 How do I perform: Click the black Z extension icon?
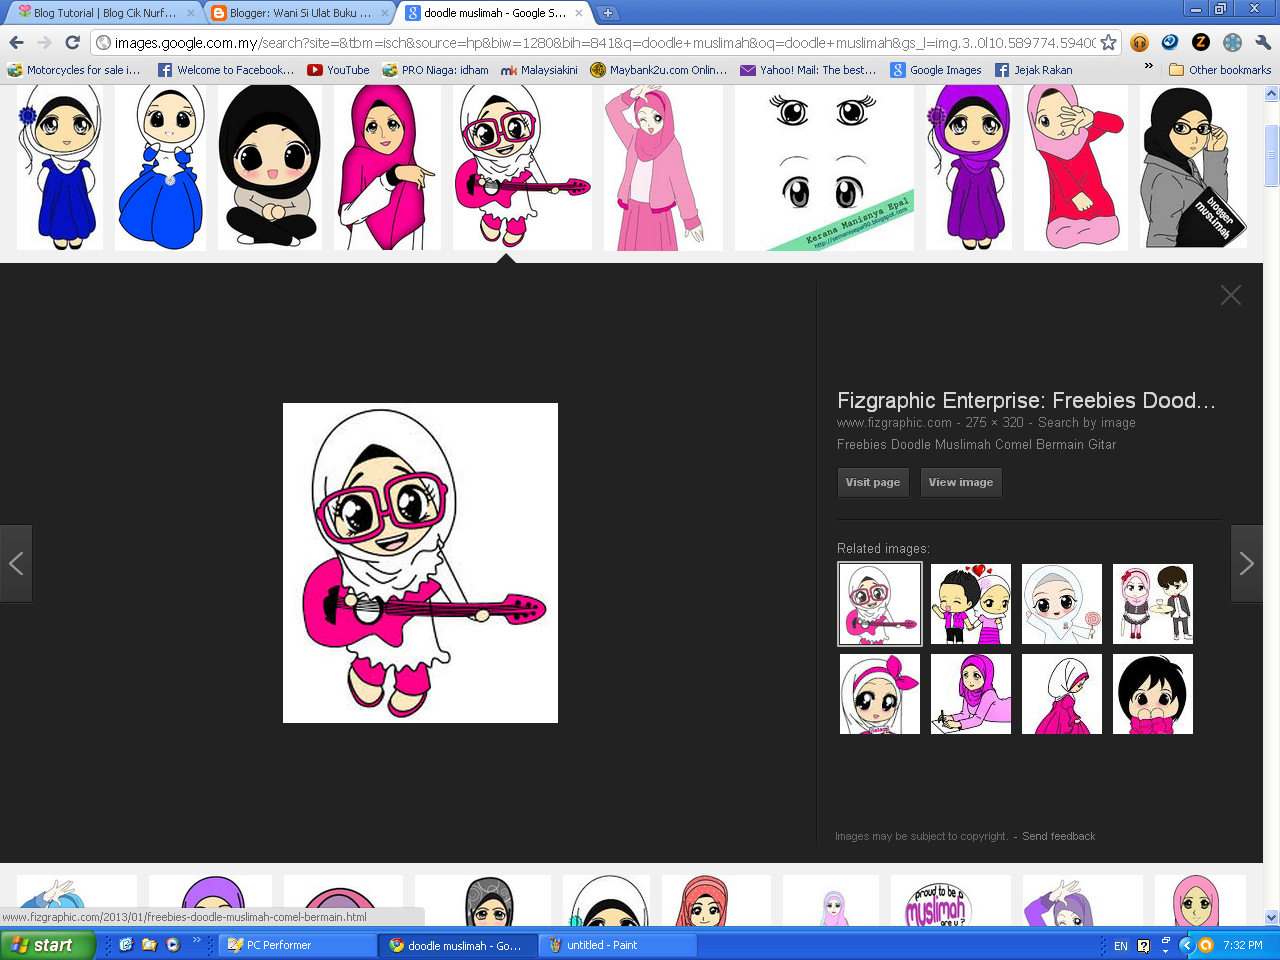tap(1201, 42)
